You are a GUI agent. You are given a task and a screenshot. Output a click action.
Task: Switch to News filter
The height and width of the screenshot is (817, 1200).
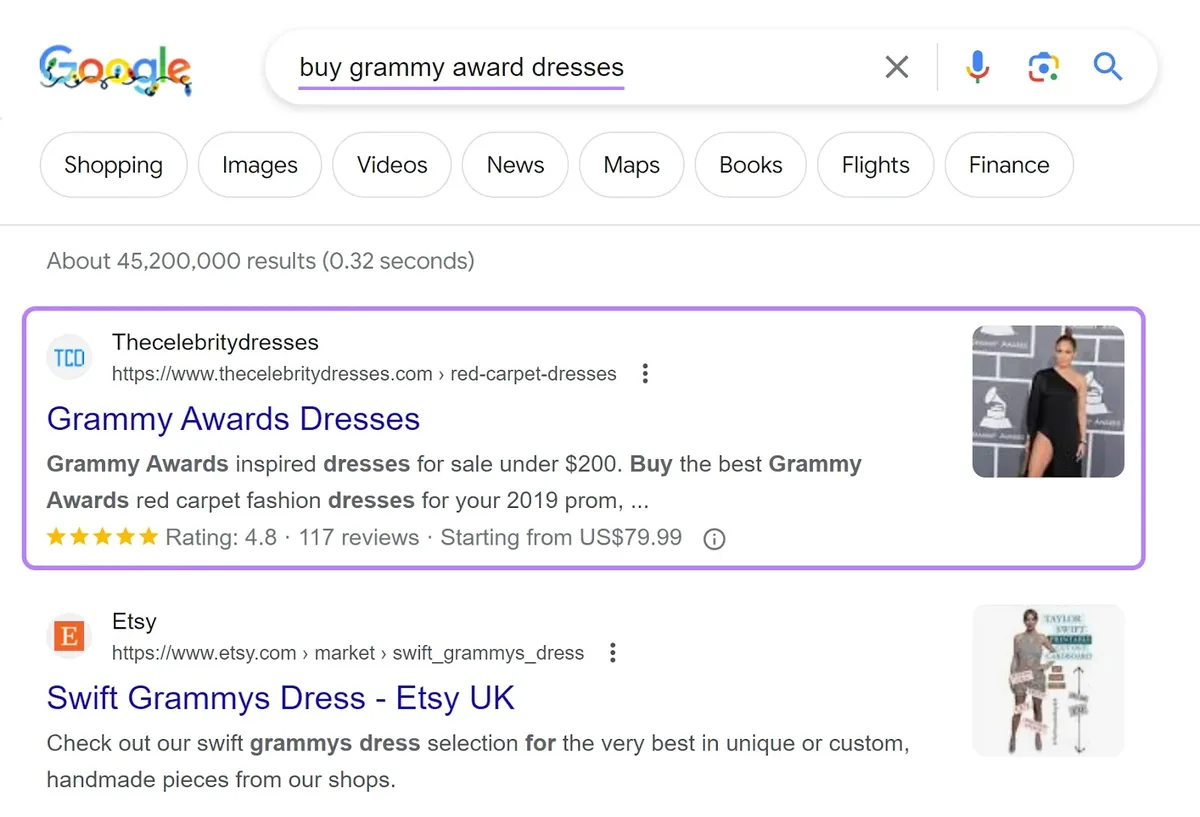click(x=515, y=165)
